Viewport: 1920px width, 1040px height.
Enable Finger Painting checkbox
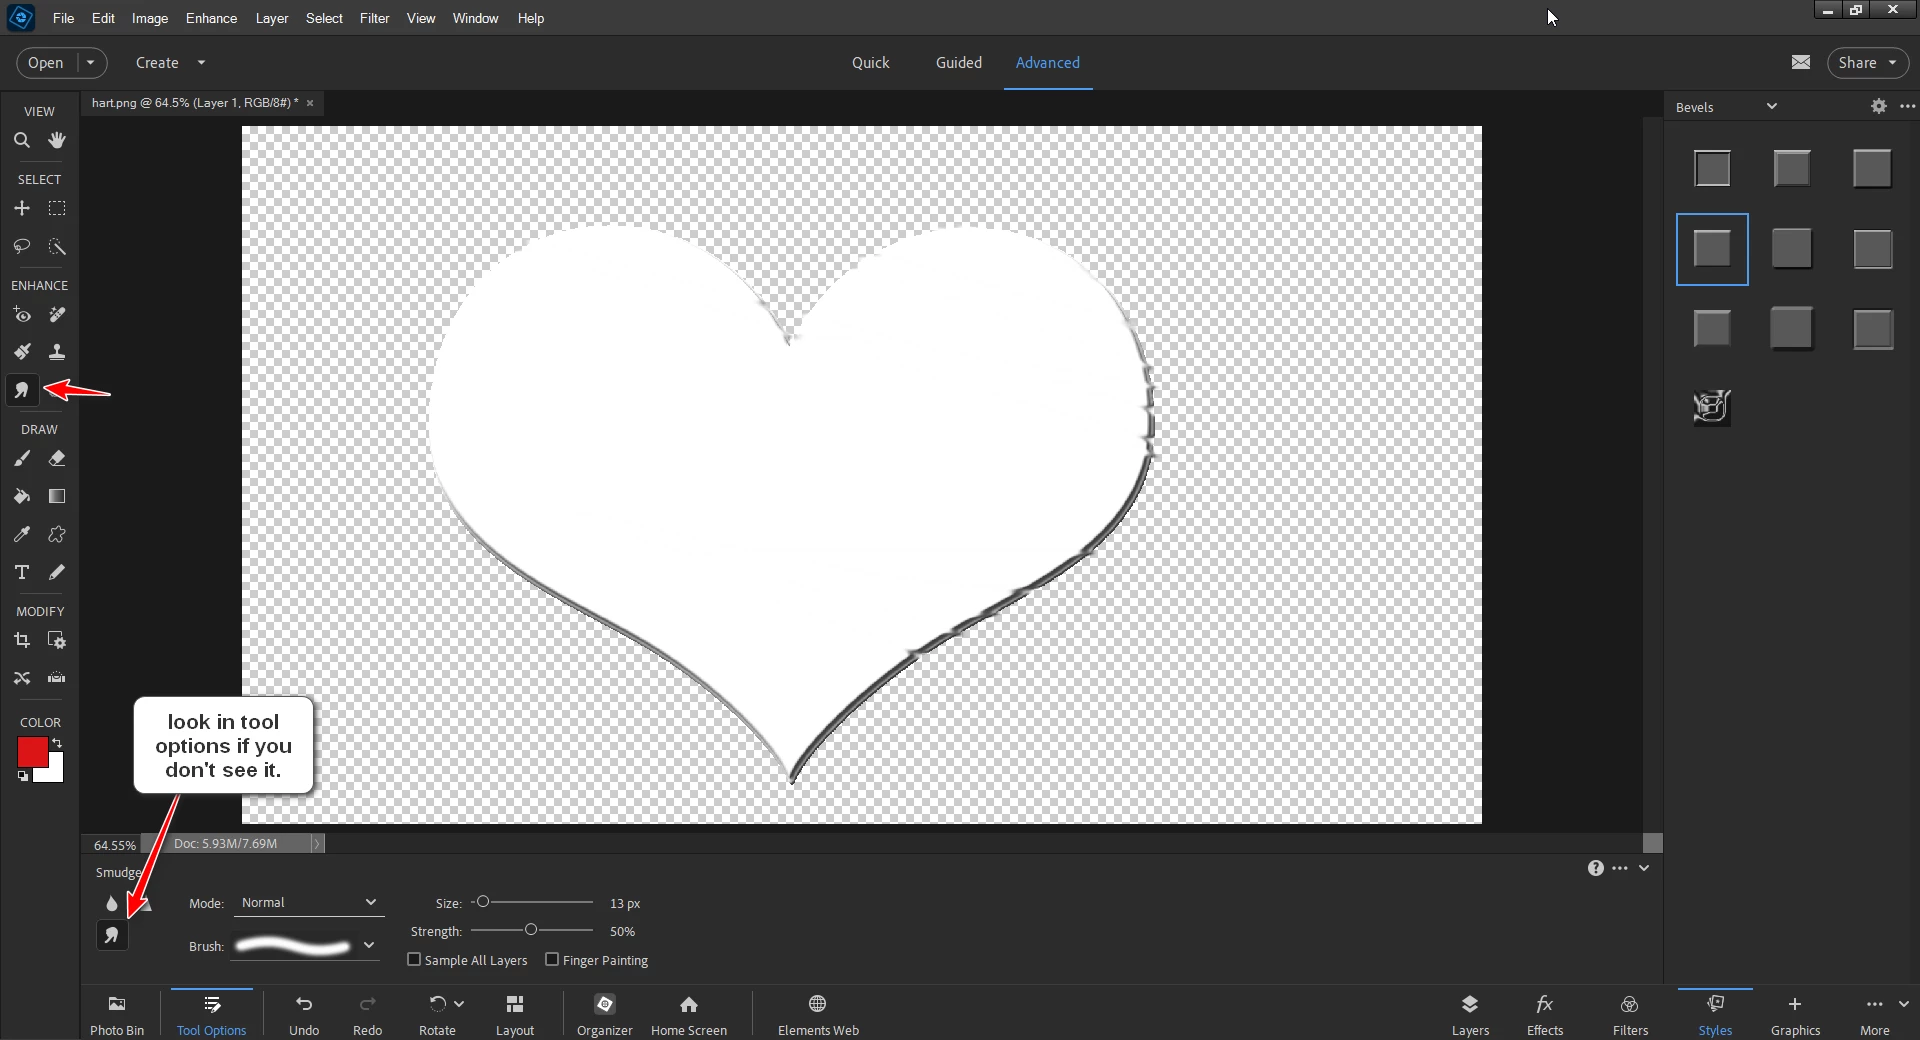coord(552,960)
